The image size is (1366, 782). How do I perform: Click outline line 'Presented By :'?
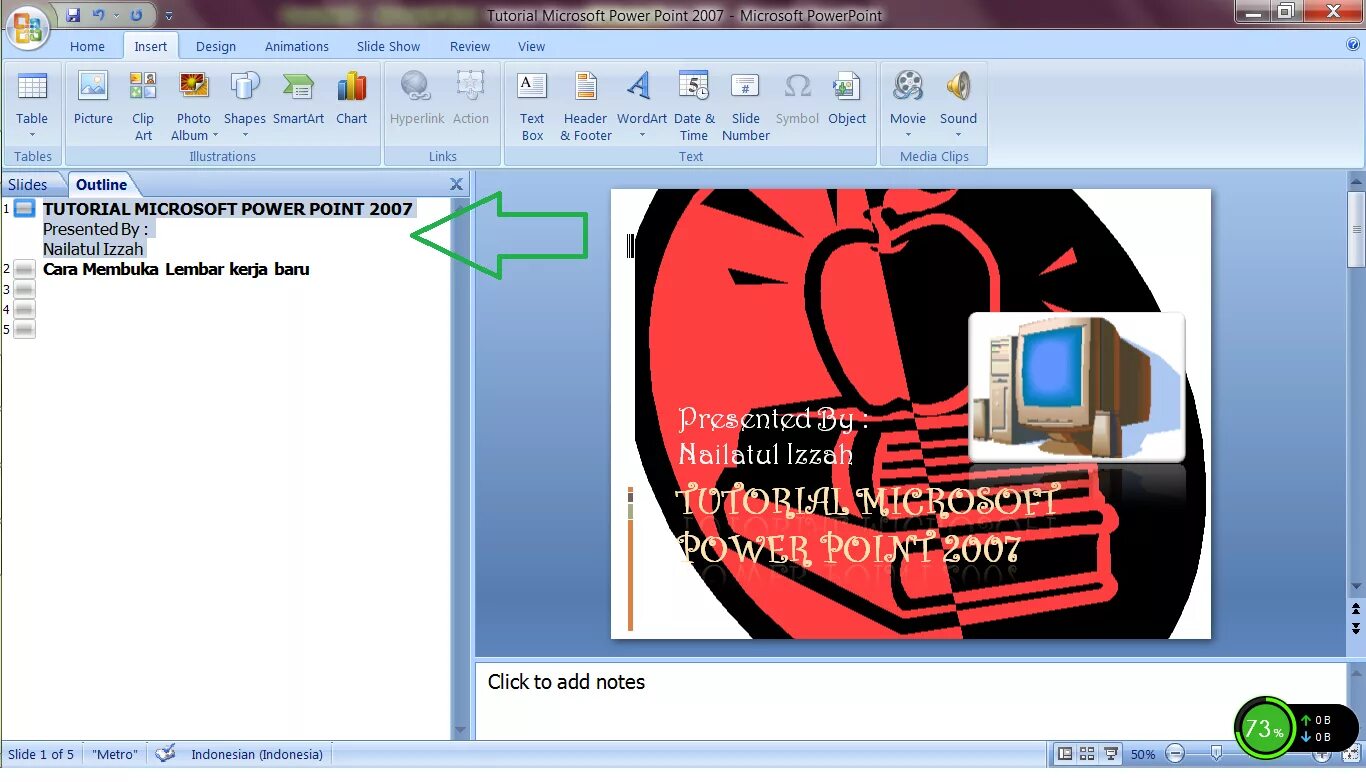[x=95, y=229]
